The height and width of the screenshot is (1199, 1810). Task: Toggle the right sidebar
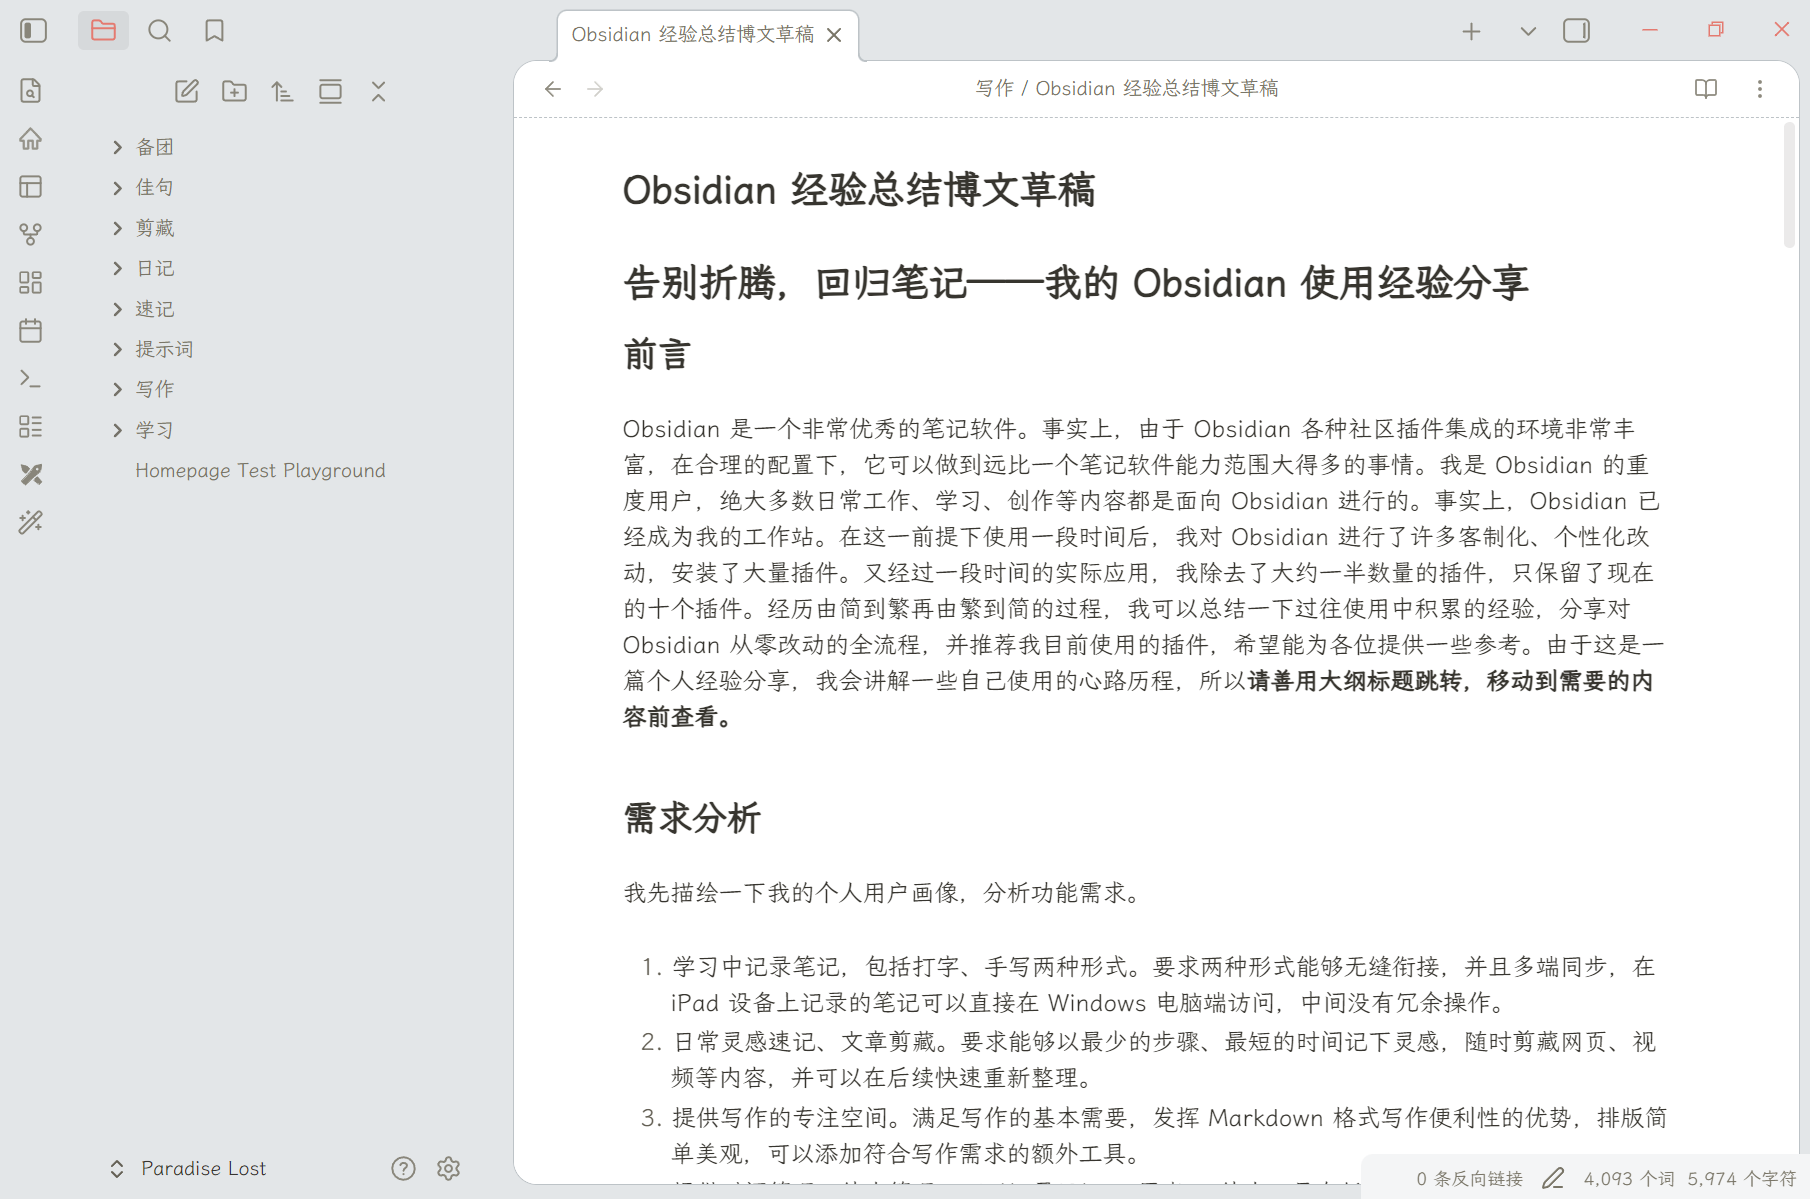[x=1576, y=31]
